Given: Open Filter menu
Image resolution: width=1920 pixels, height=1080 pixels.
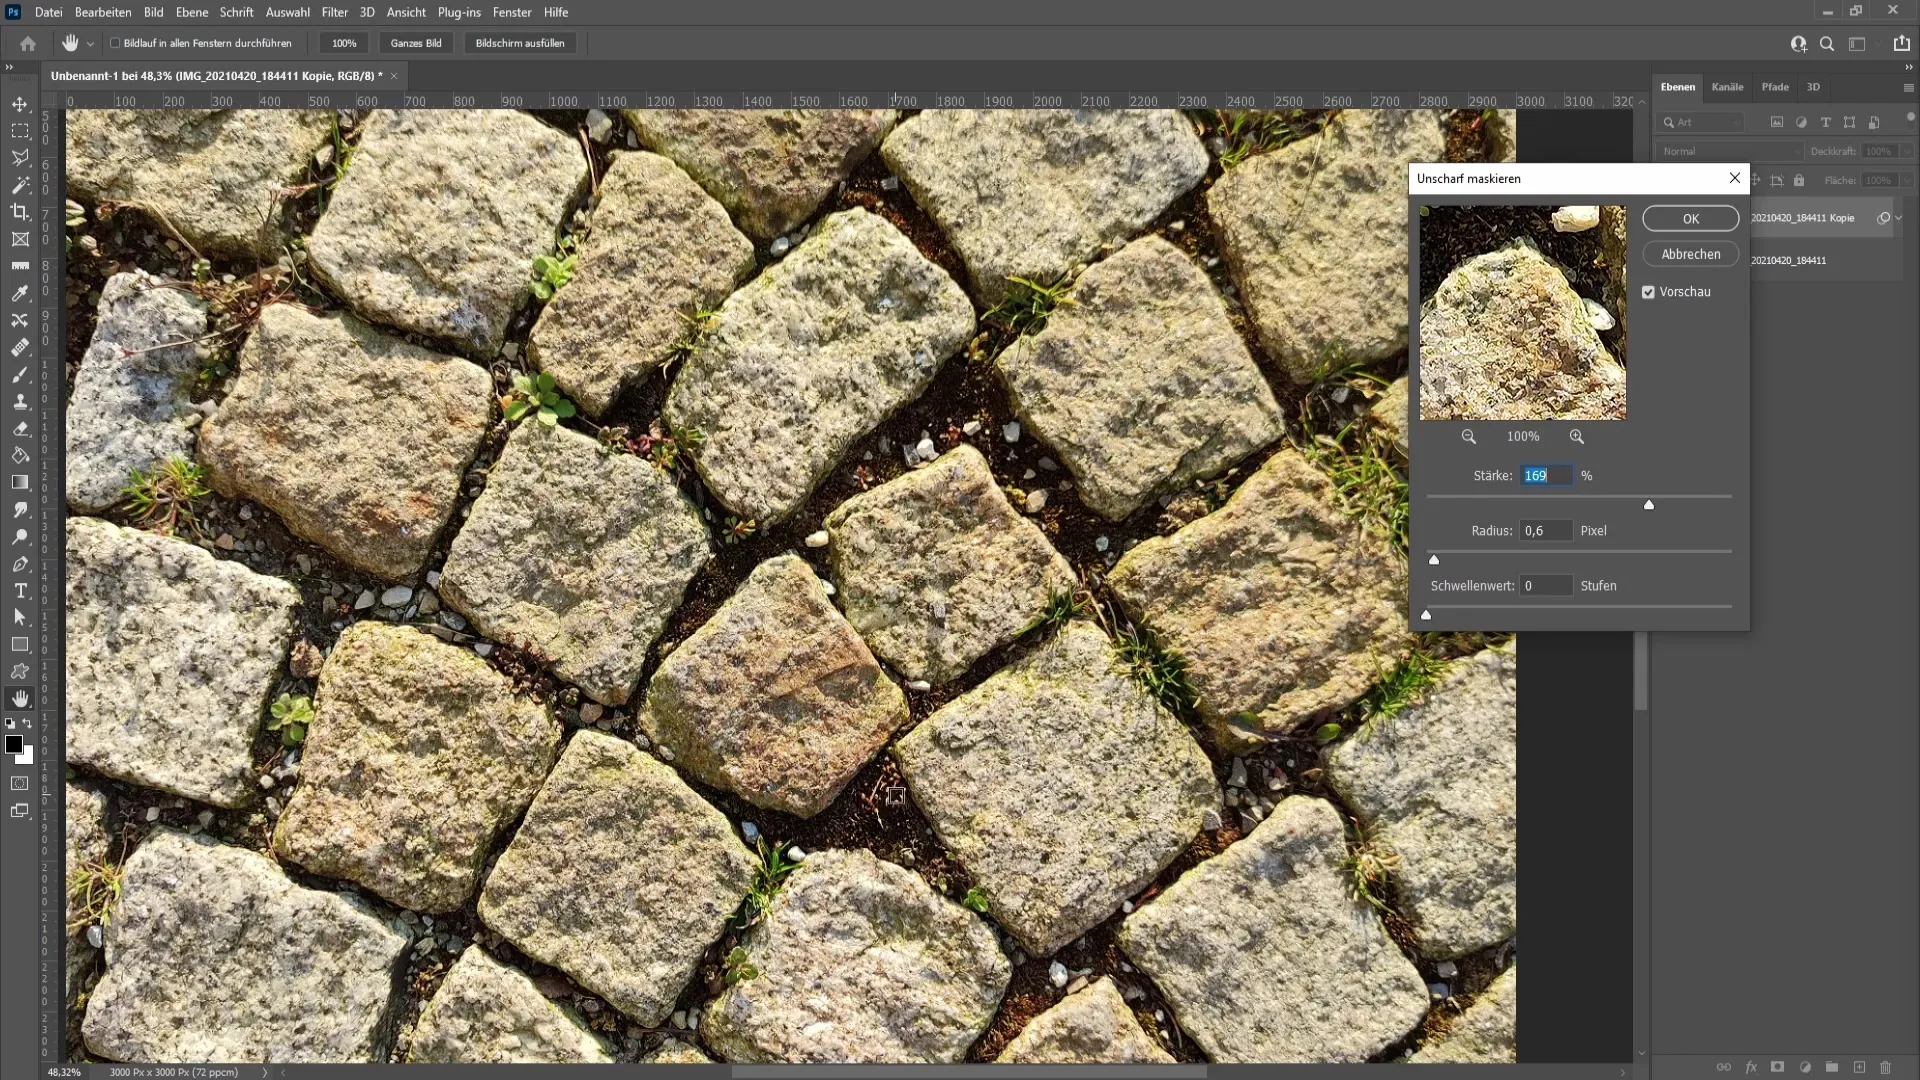Looking at the screenshot, I should coord(334,12).
